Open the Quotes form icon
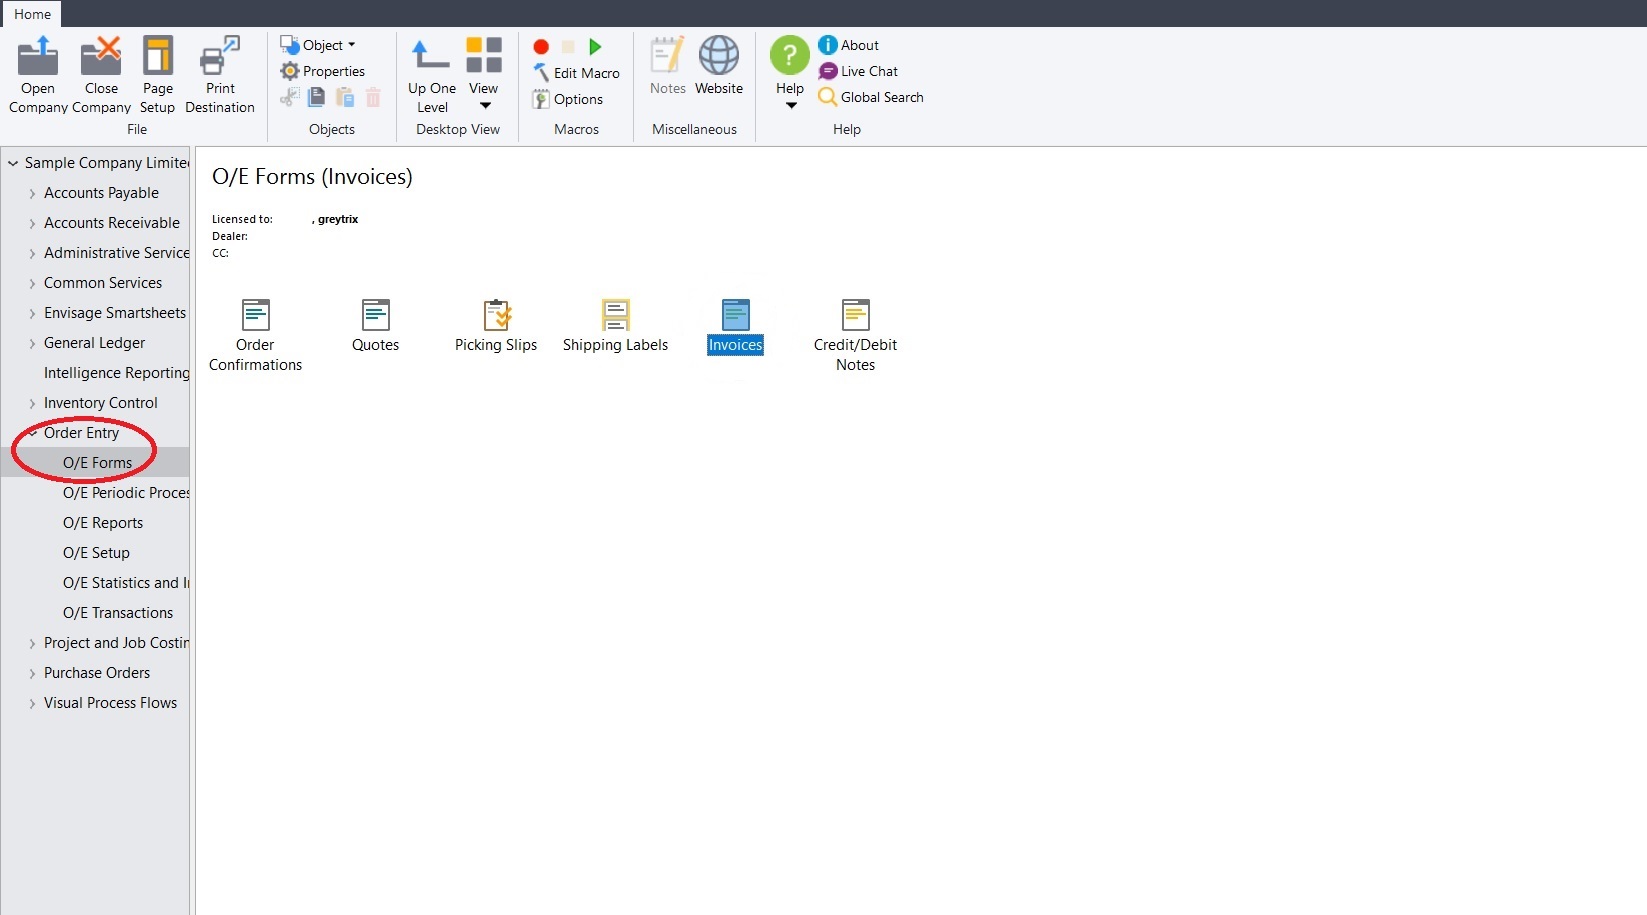 [375, 316]
